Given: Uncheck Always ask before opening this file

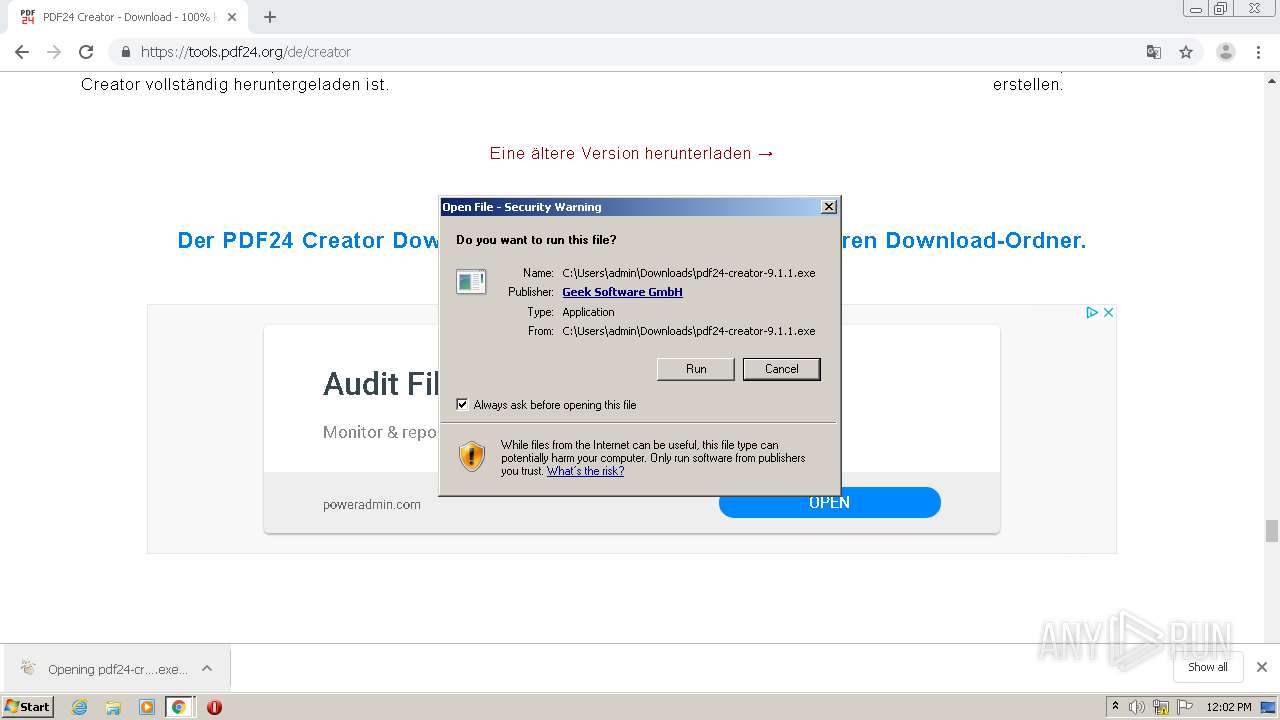Looking at the screenshot, I should coord(462,405).
